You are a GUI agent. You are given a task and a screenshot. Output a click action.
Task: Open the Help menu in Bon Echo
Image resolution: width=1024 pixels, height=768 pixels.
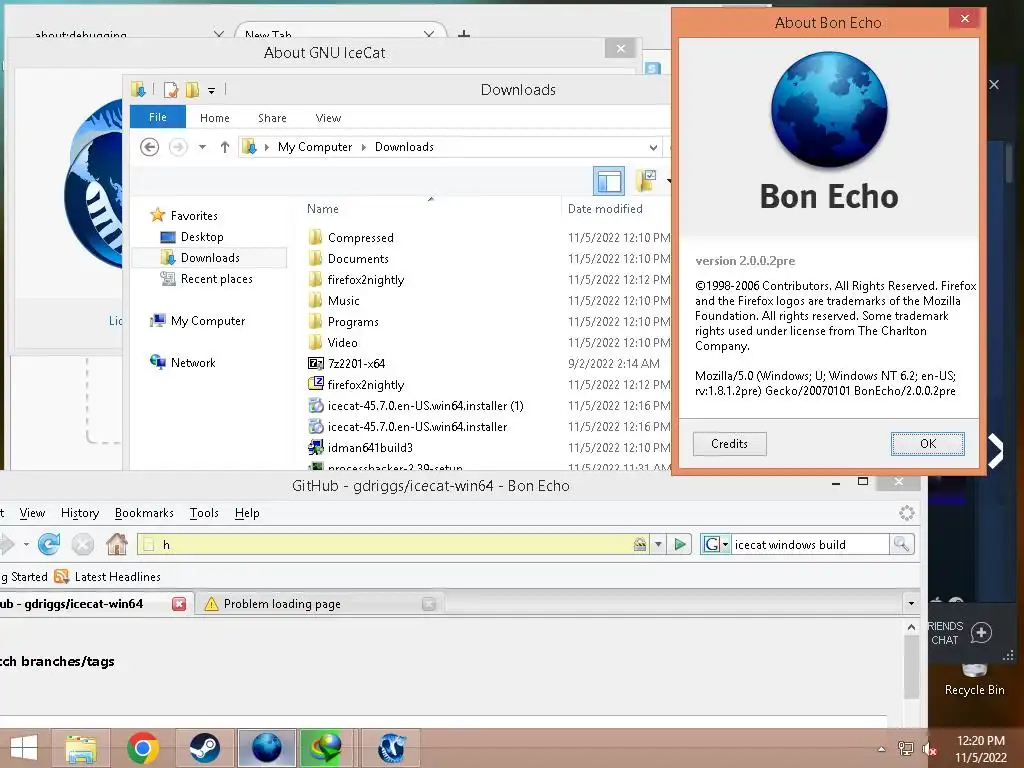pos(247,513)
